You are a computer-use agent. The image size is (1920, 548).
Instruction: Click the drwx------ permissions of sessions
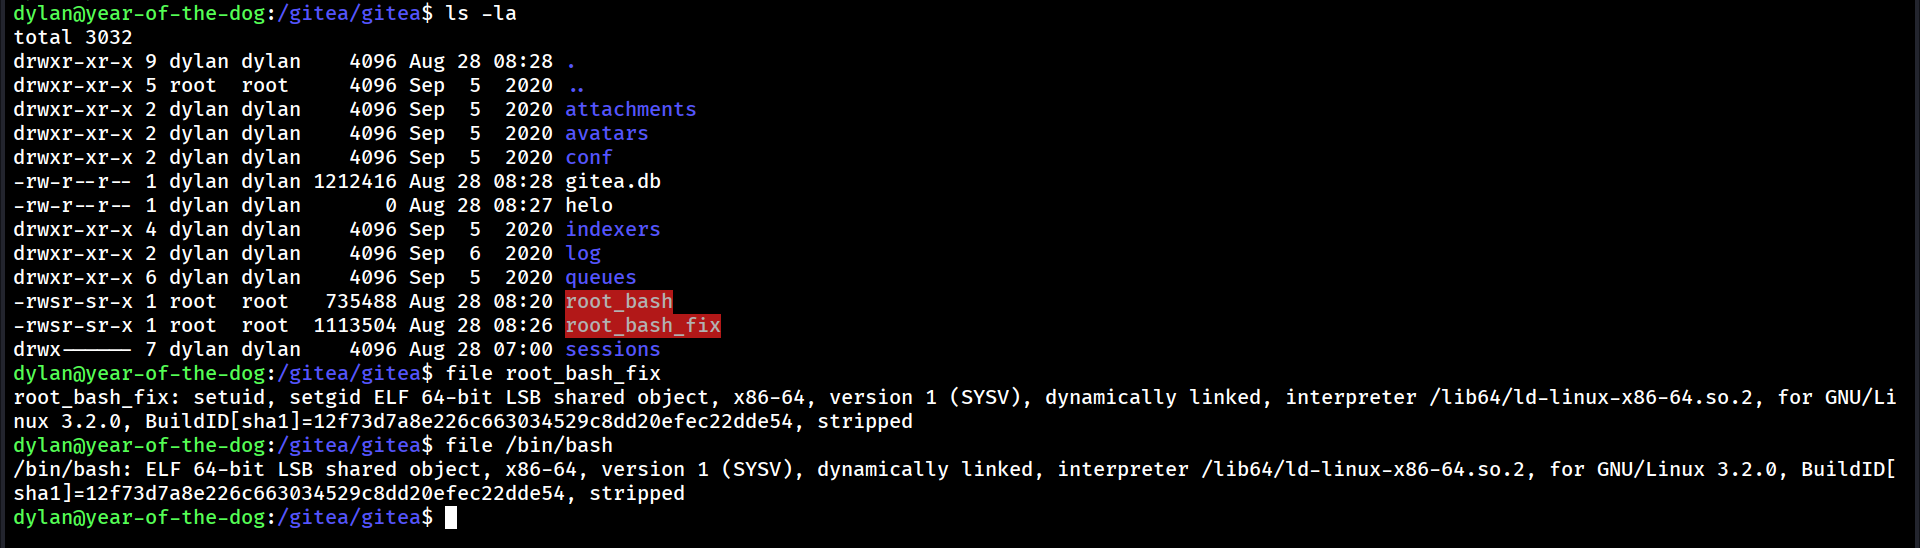[x=72, y=349]
